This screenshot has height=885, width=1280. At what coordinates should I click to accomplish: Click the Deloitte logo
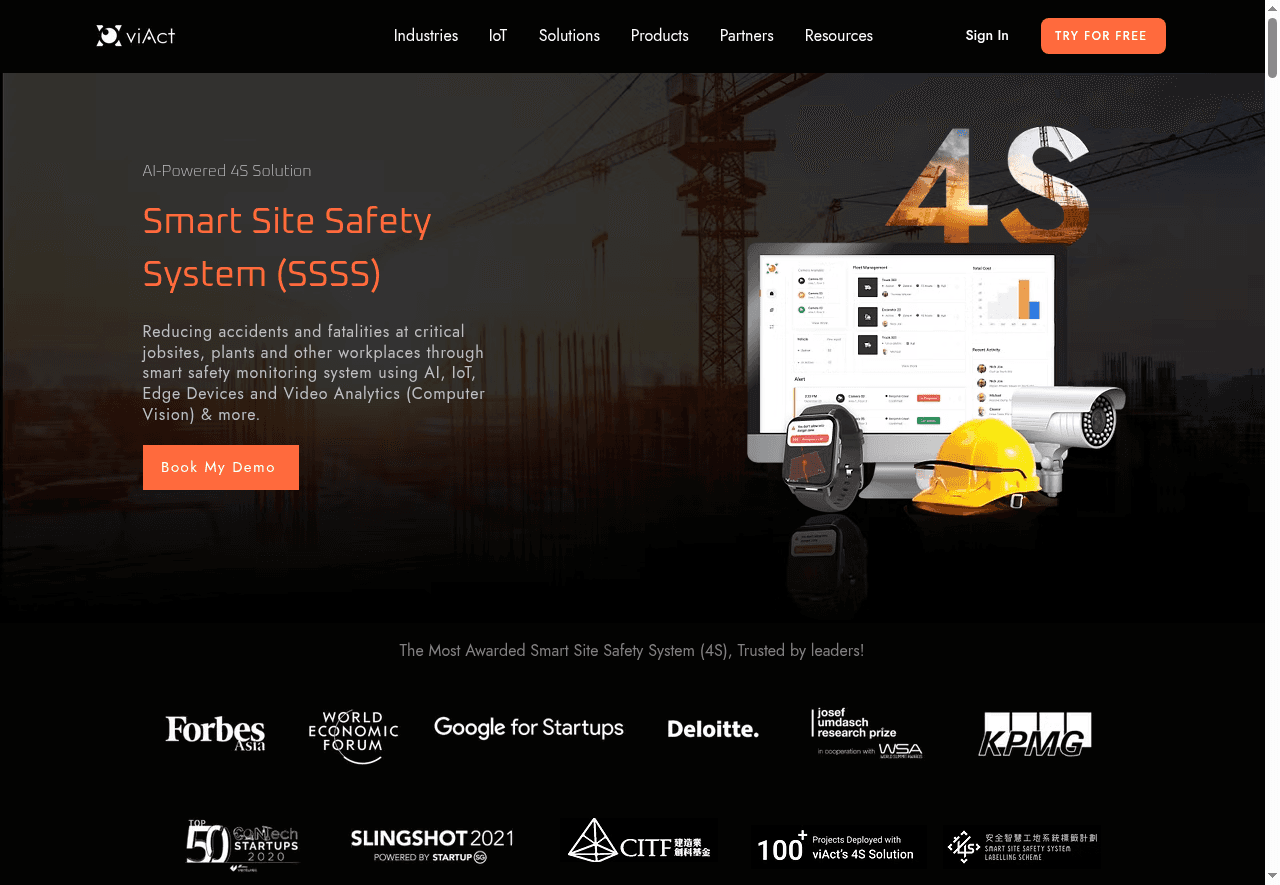pyautogui.click(x=713, y=729)
